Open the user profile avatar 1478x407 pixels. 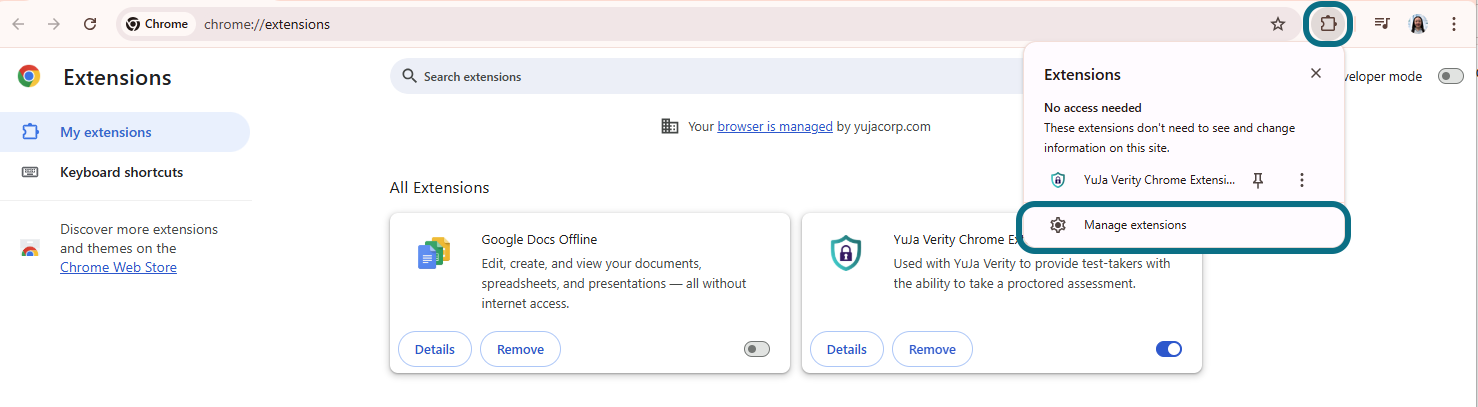[1418, 24]
